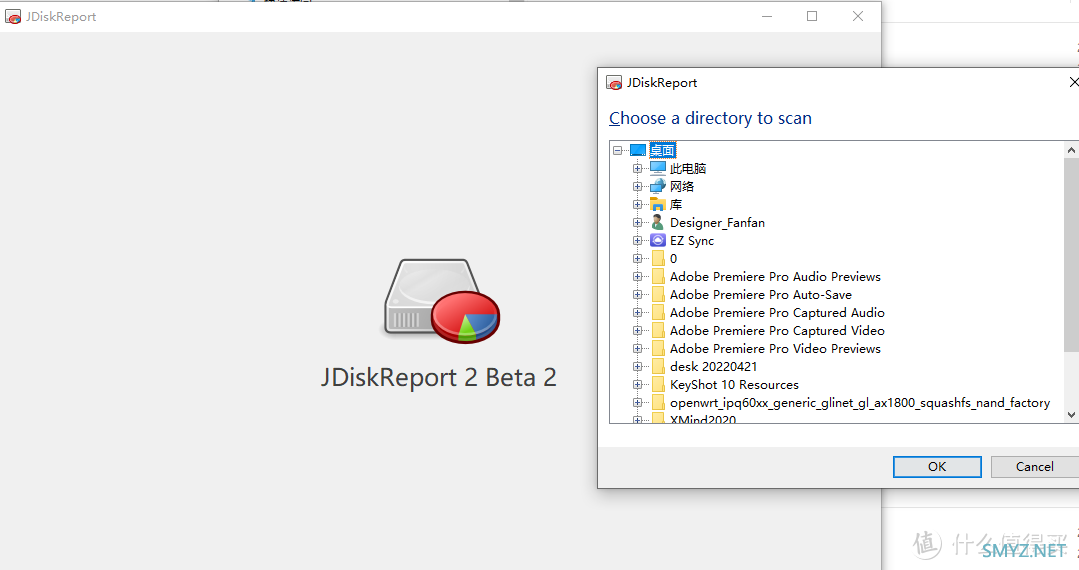Viewport: 1079px width, 570px height.
Task: Expand the Designer_Fanfan node
Action: click(637, 222)
